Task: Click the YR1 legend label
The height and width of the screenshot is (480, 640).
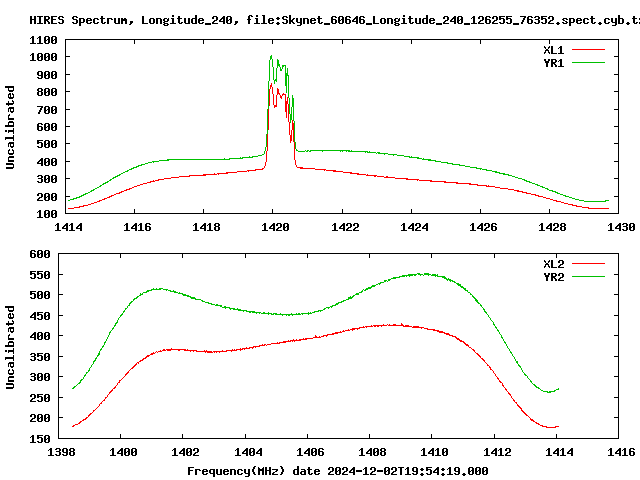Action: tap(553, 63)
